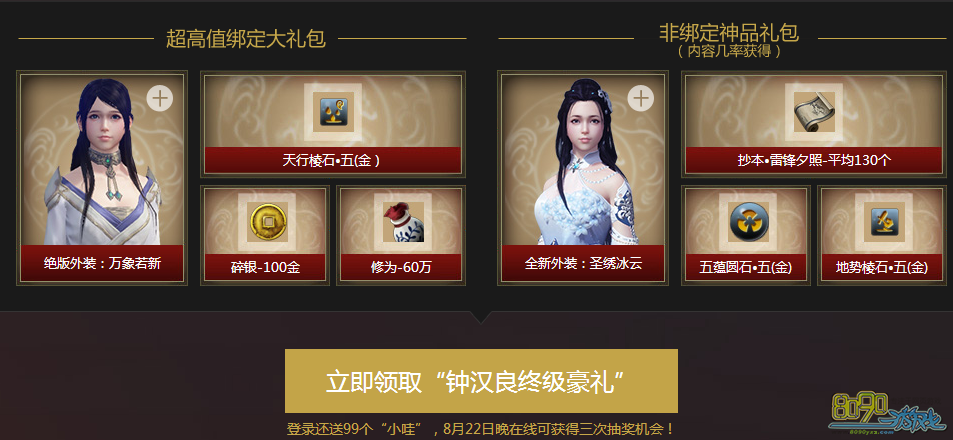Expand the 万象若新 outfit with plus icon

pos(160,98)
